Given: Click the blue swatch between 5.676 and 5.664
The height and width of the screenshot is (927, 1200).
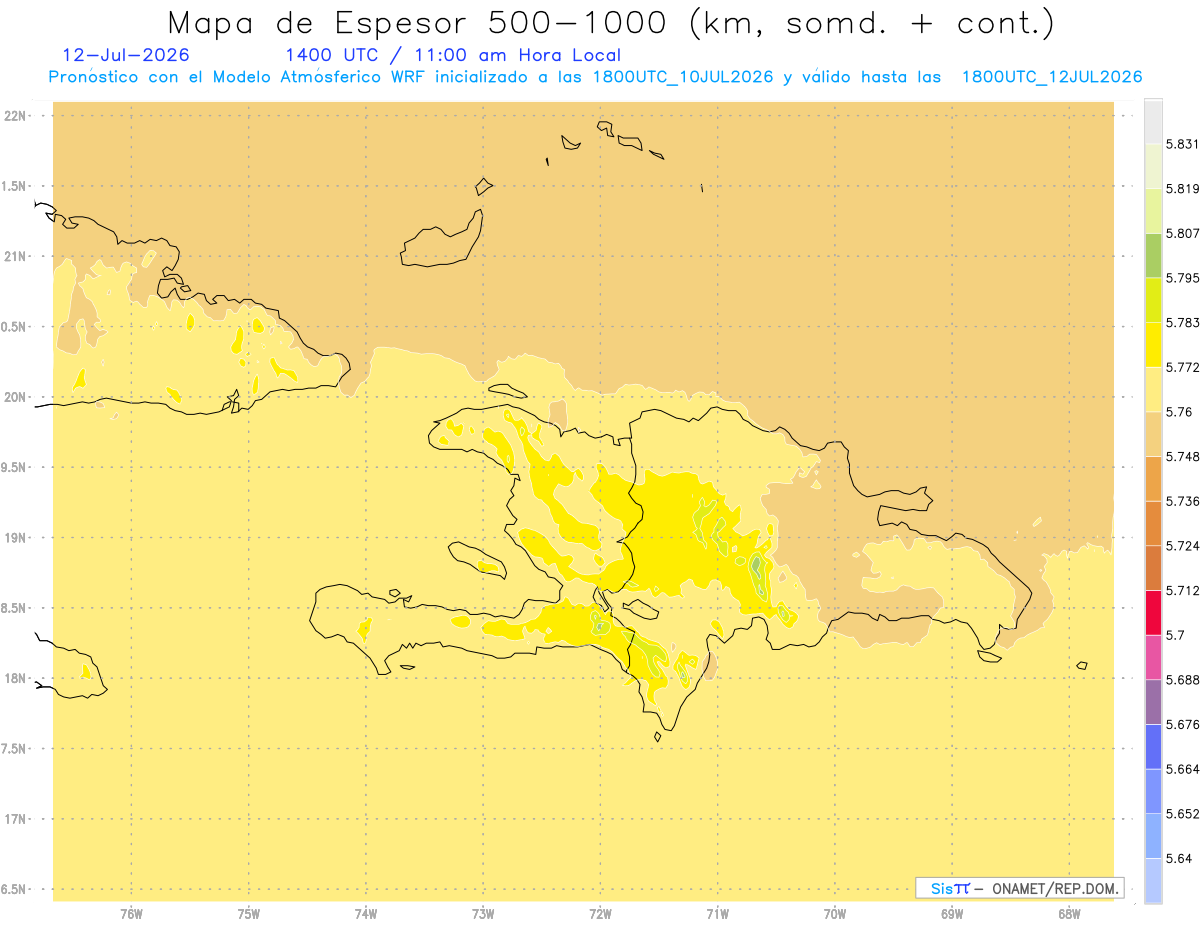Looking at the screenshot, I should click(1153, 747).
